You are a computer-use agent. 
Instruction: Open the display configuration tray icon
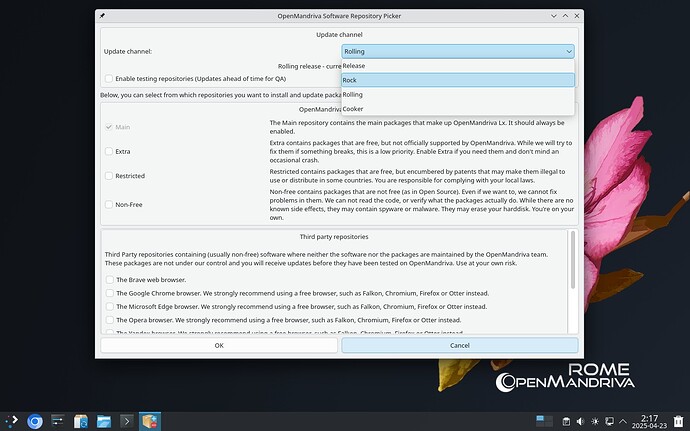tap(609, 422)
